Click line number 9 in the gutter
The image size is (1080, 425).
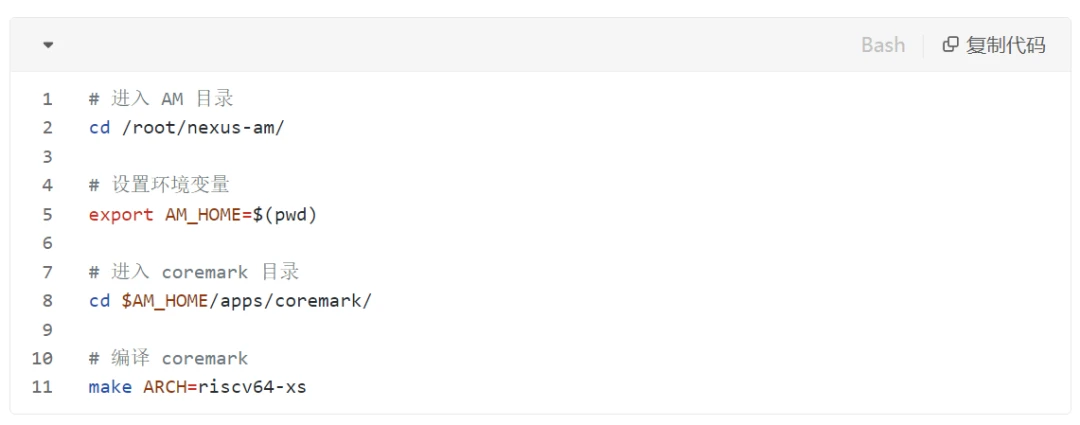[x=47, y=330]
